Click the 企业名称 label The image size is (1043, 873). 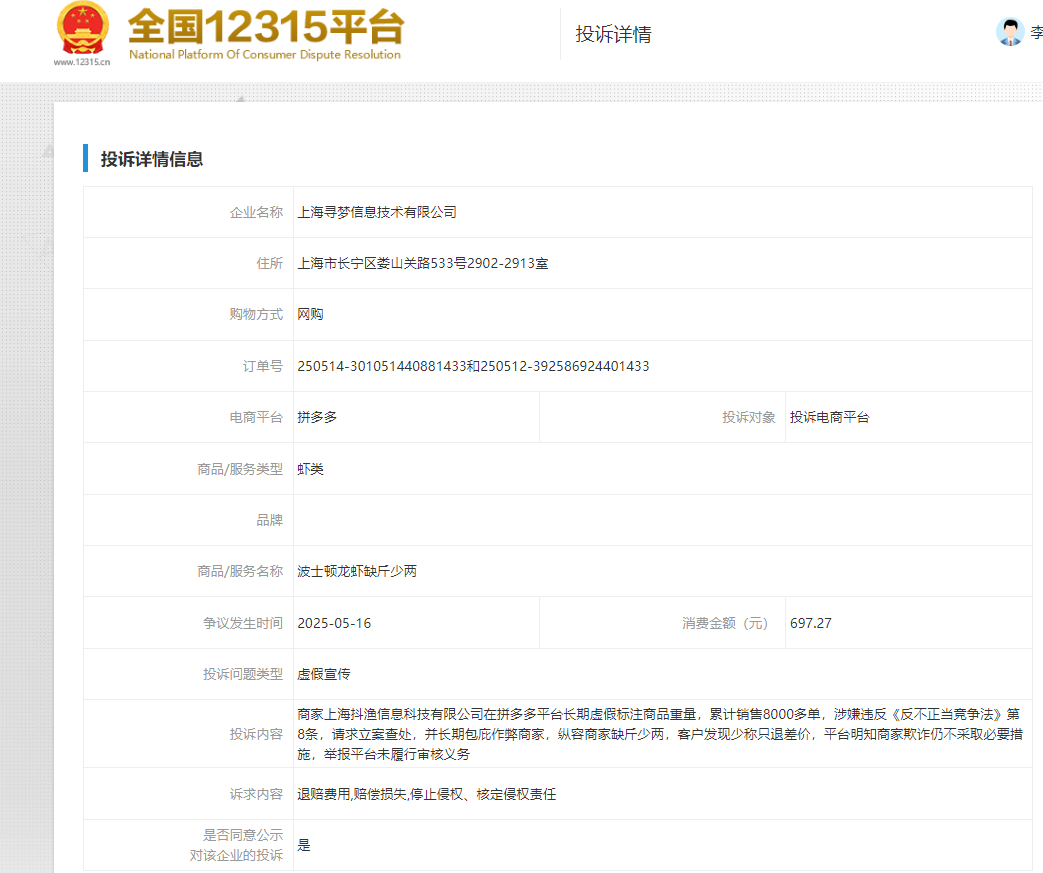256,212
